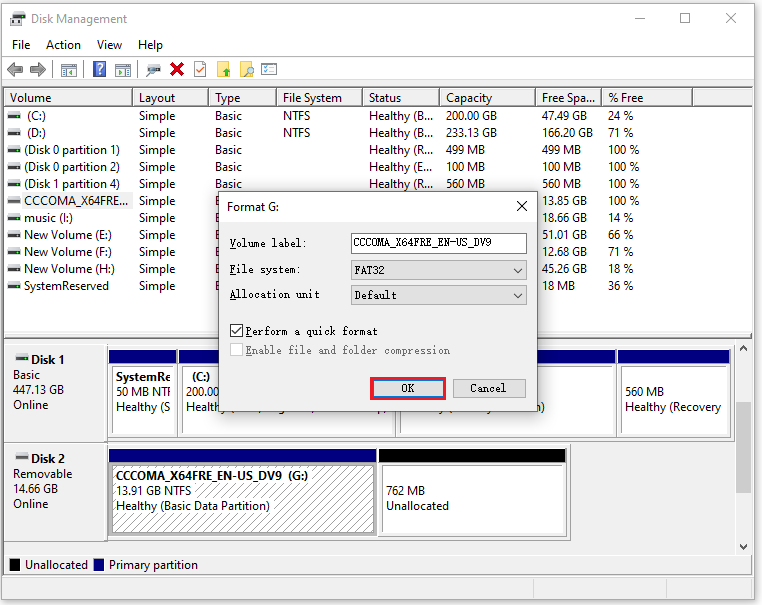This screenshot has width=762, height=605.
Task: Select the SystemReserved volume icon
Action: click(15, 286)
